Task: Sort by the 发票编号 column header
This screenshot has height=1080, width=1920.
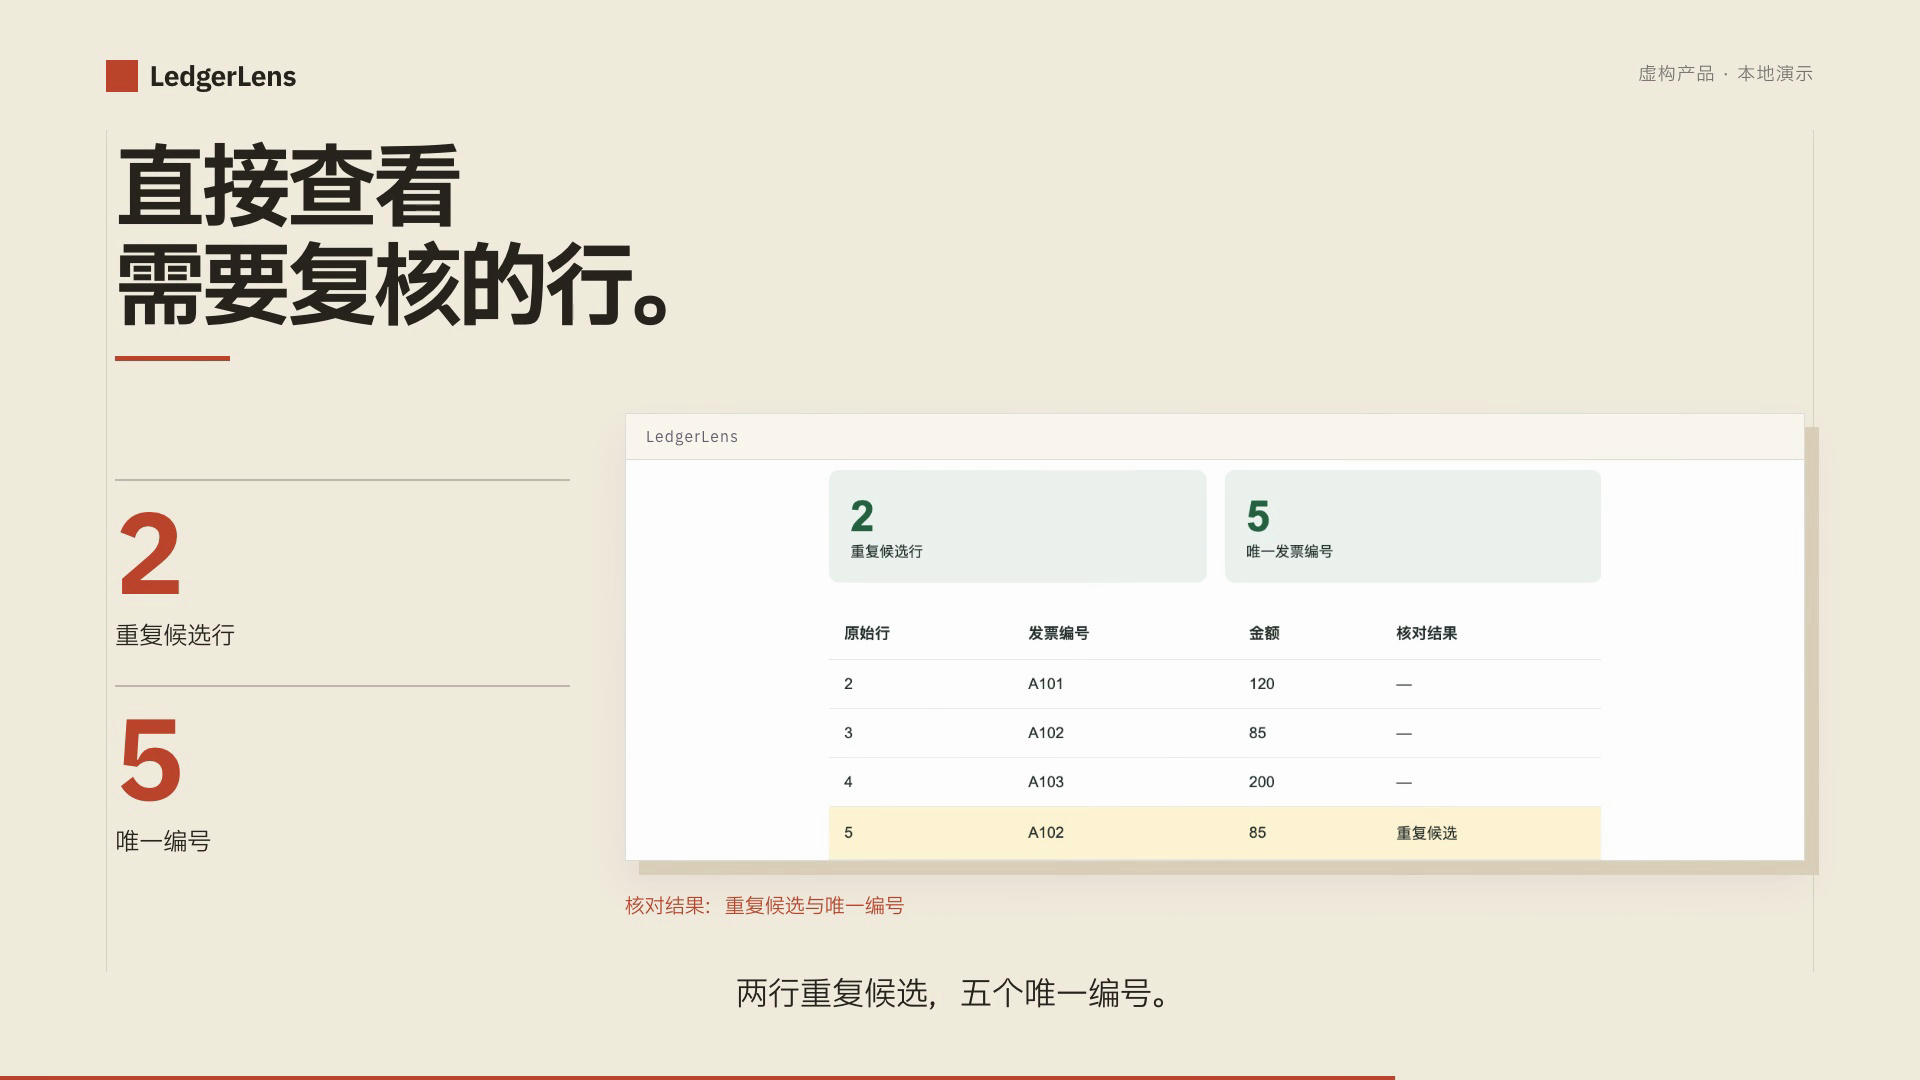Action: [x=1058, y=633]
